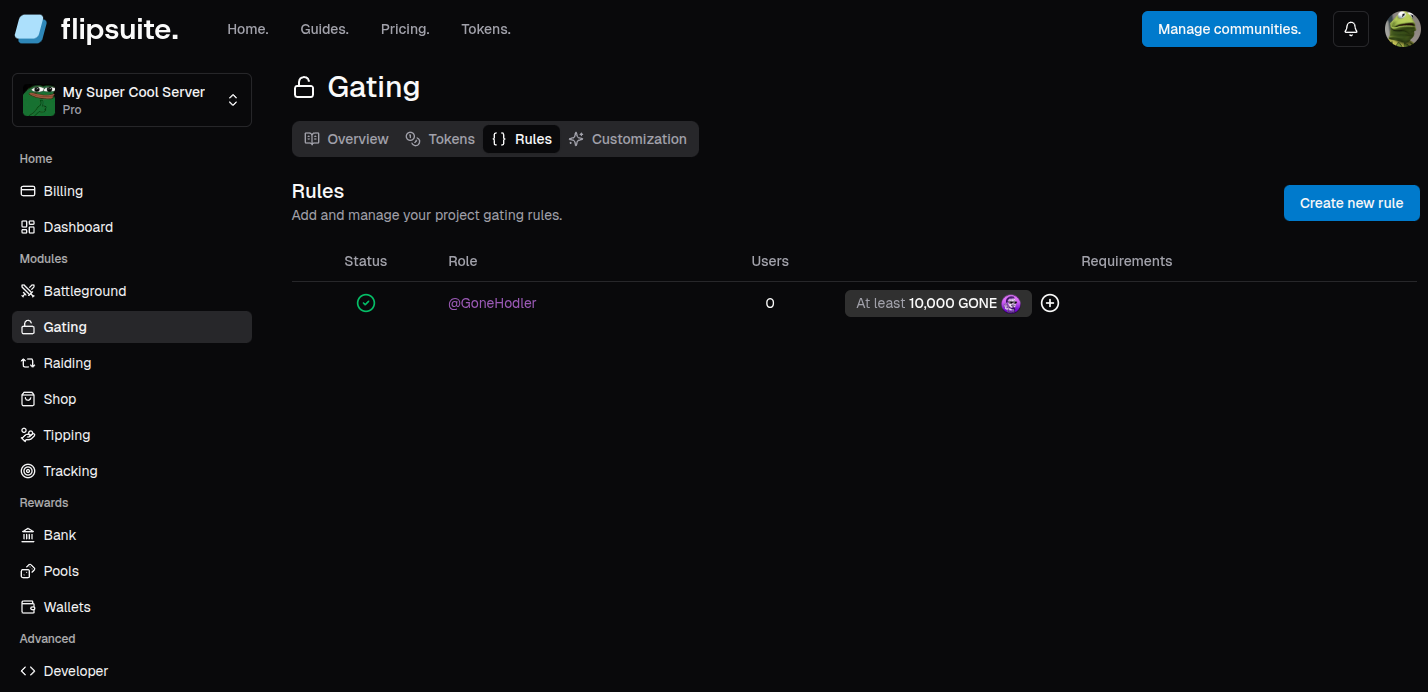Click the open-lock icon beside Gating heading
Viewport: 1428px width, 692px height.
304,88
